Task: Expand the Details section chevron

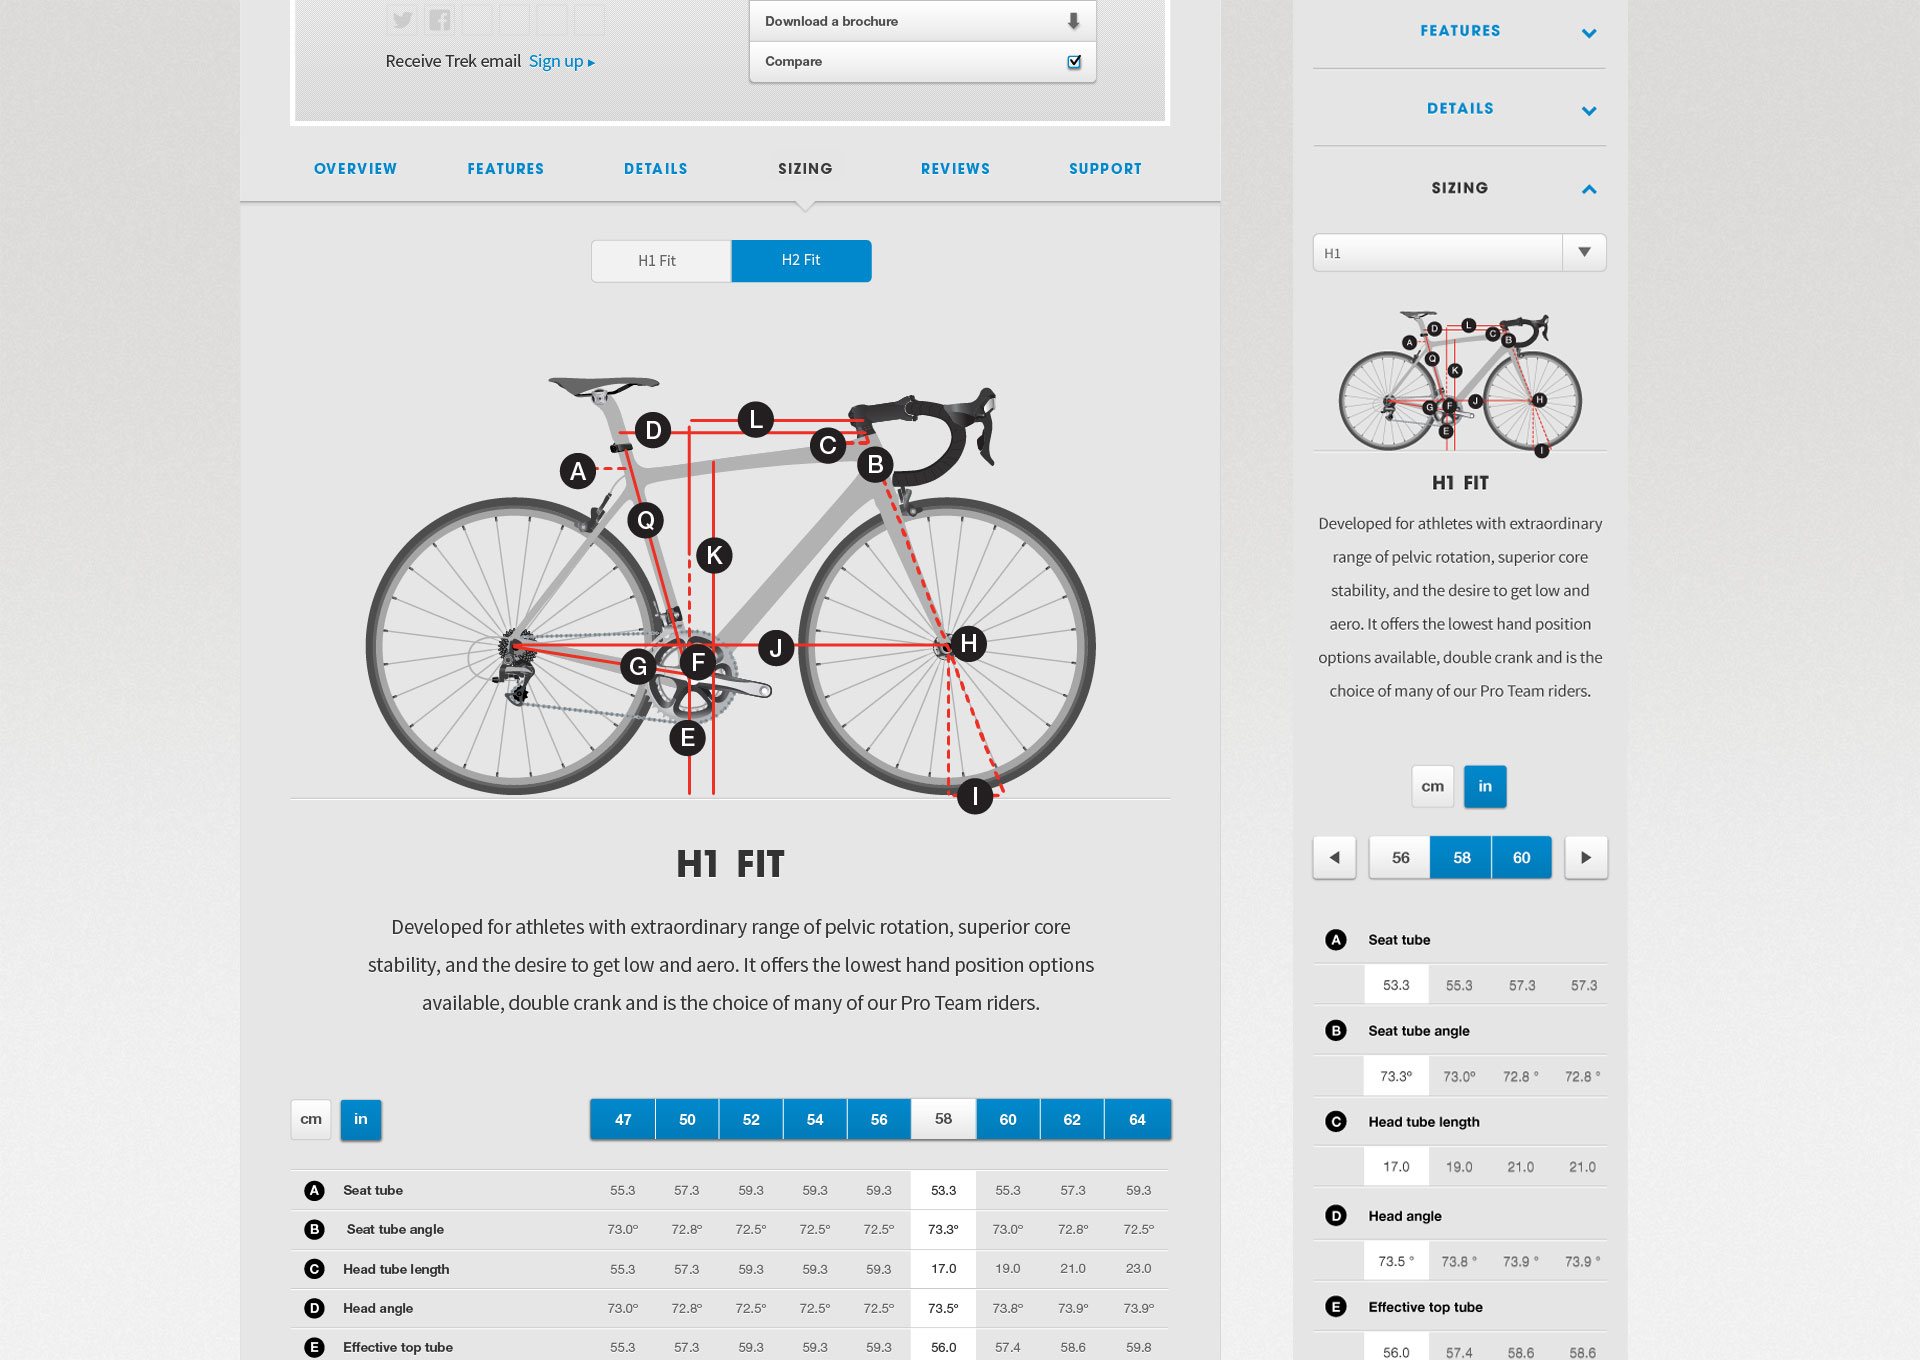Action: [x=1587, y=109]
